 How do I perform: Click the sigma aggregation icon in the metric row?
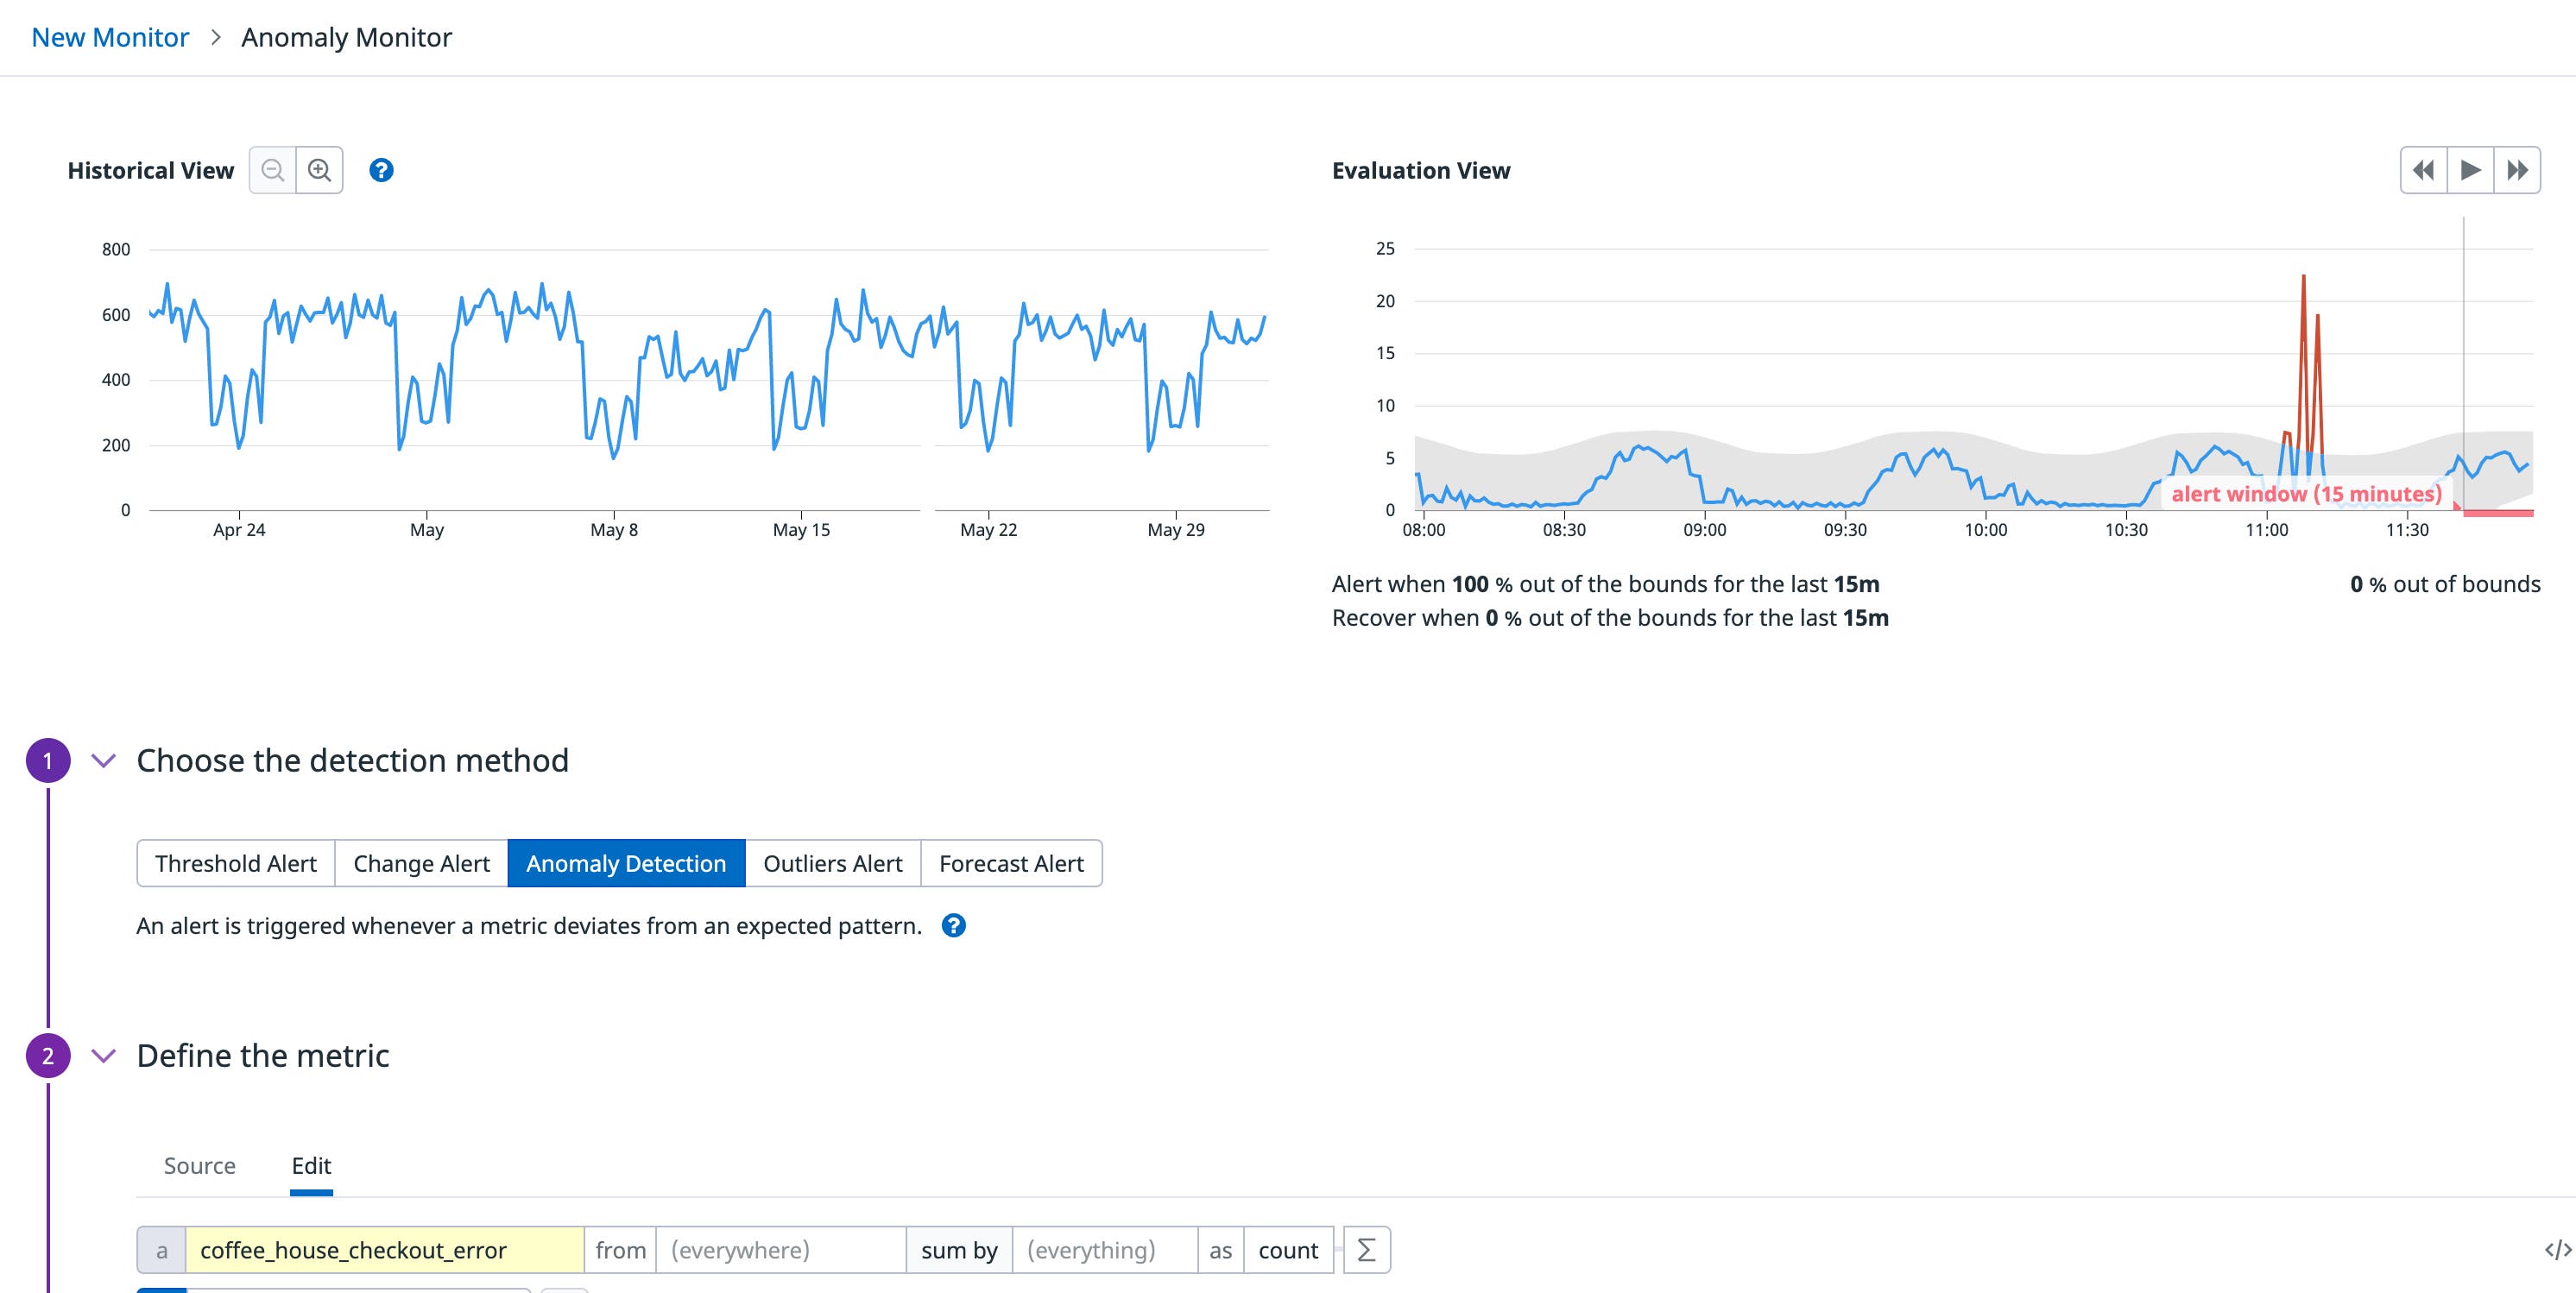click(x=1366, y=1249)
